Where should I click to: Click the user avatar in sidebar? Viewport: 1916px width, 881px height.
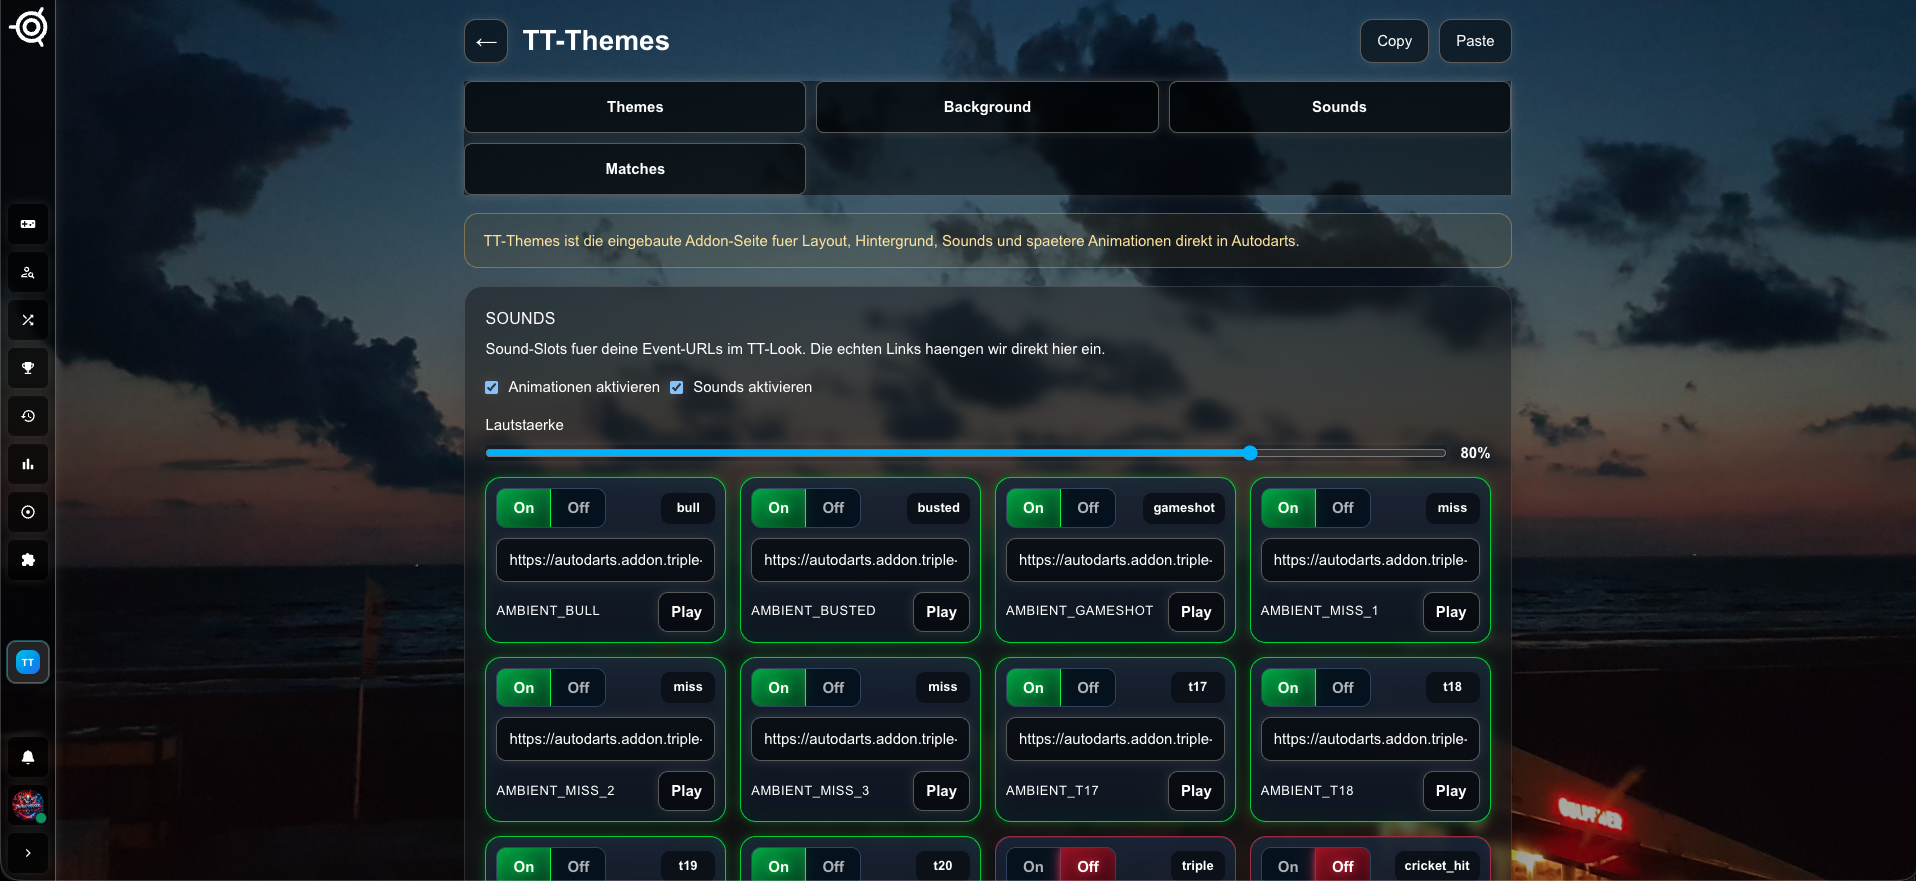tap(28, 805)
